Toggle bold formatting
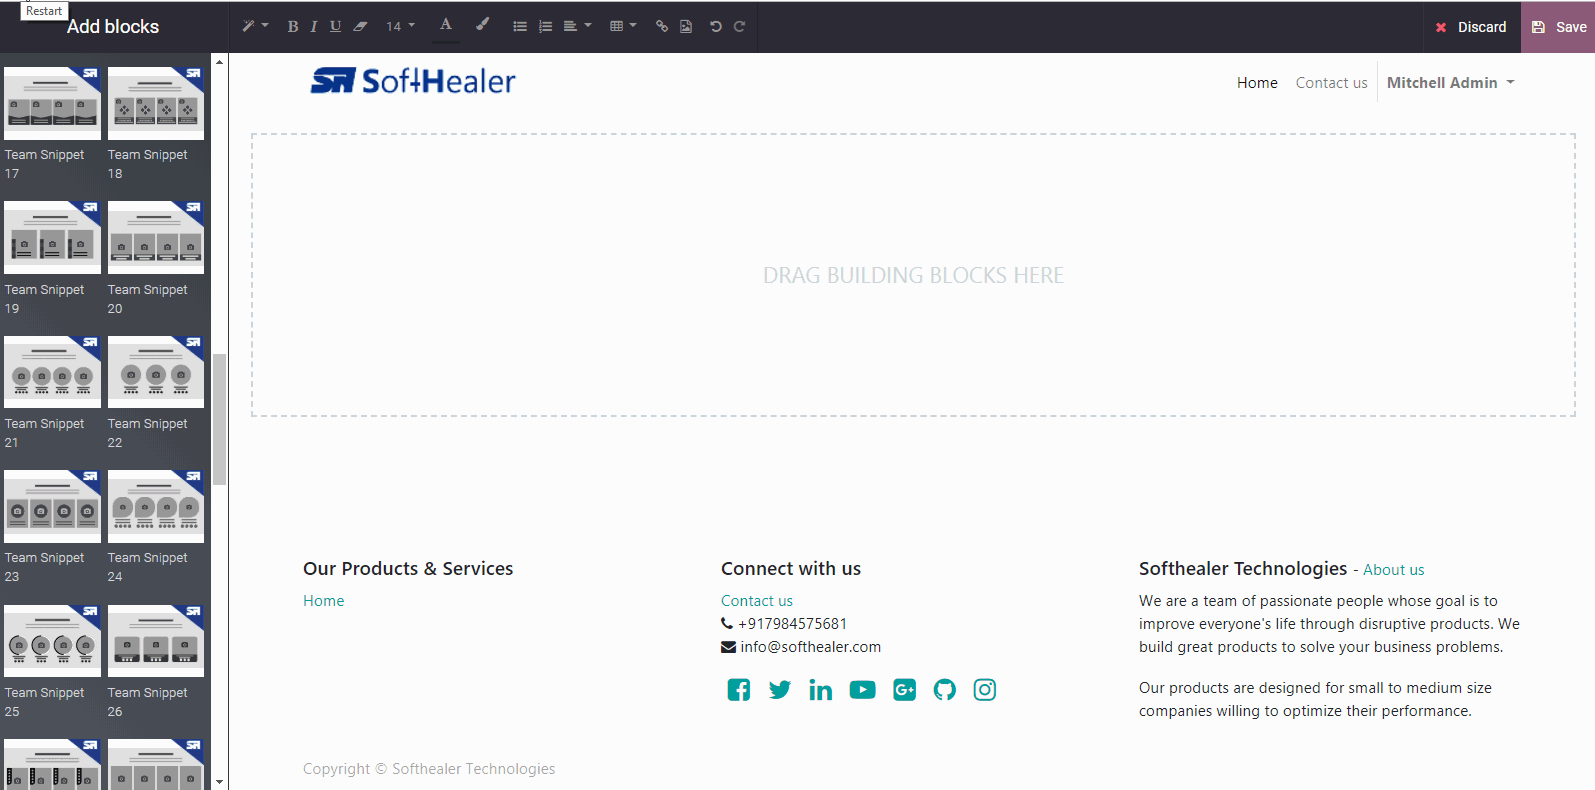 (293, 26)
